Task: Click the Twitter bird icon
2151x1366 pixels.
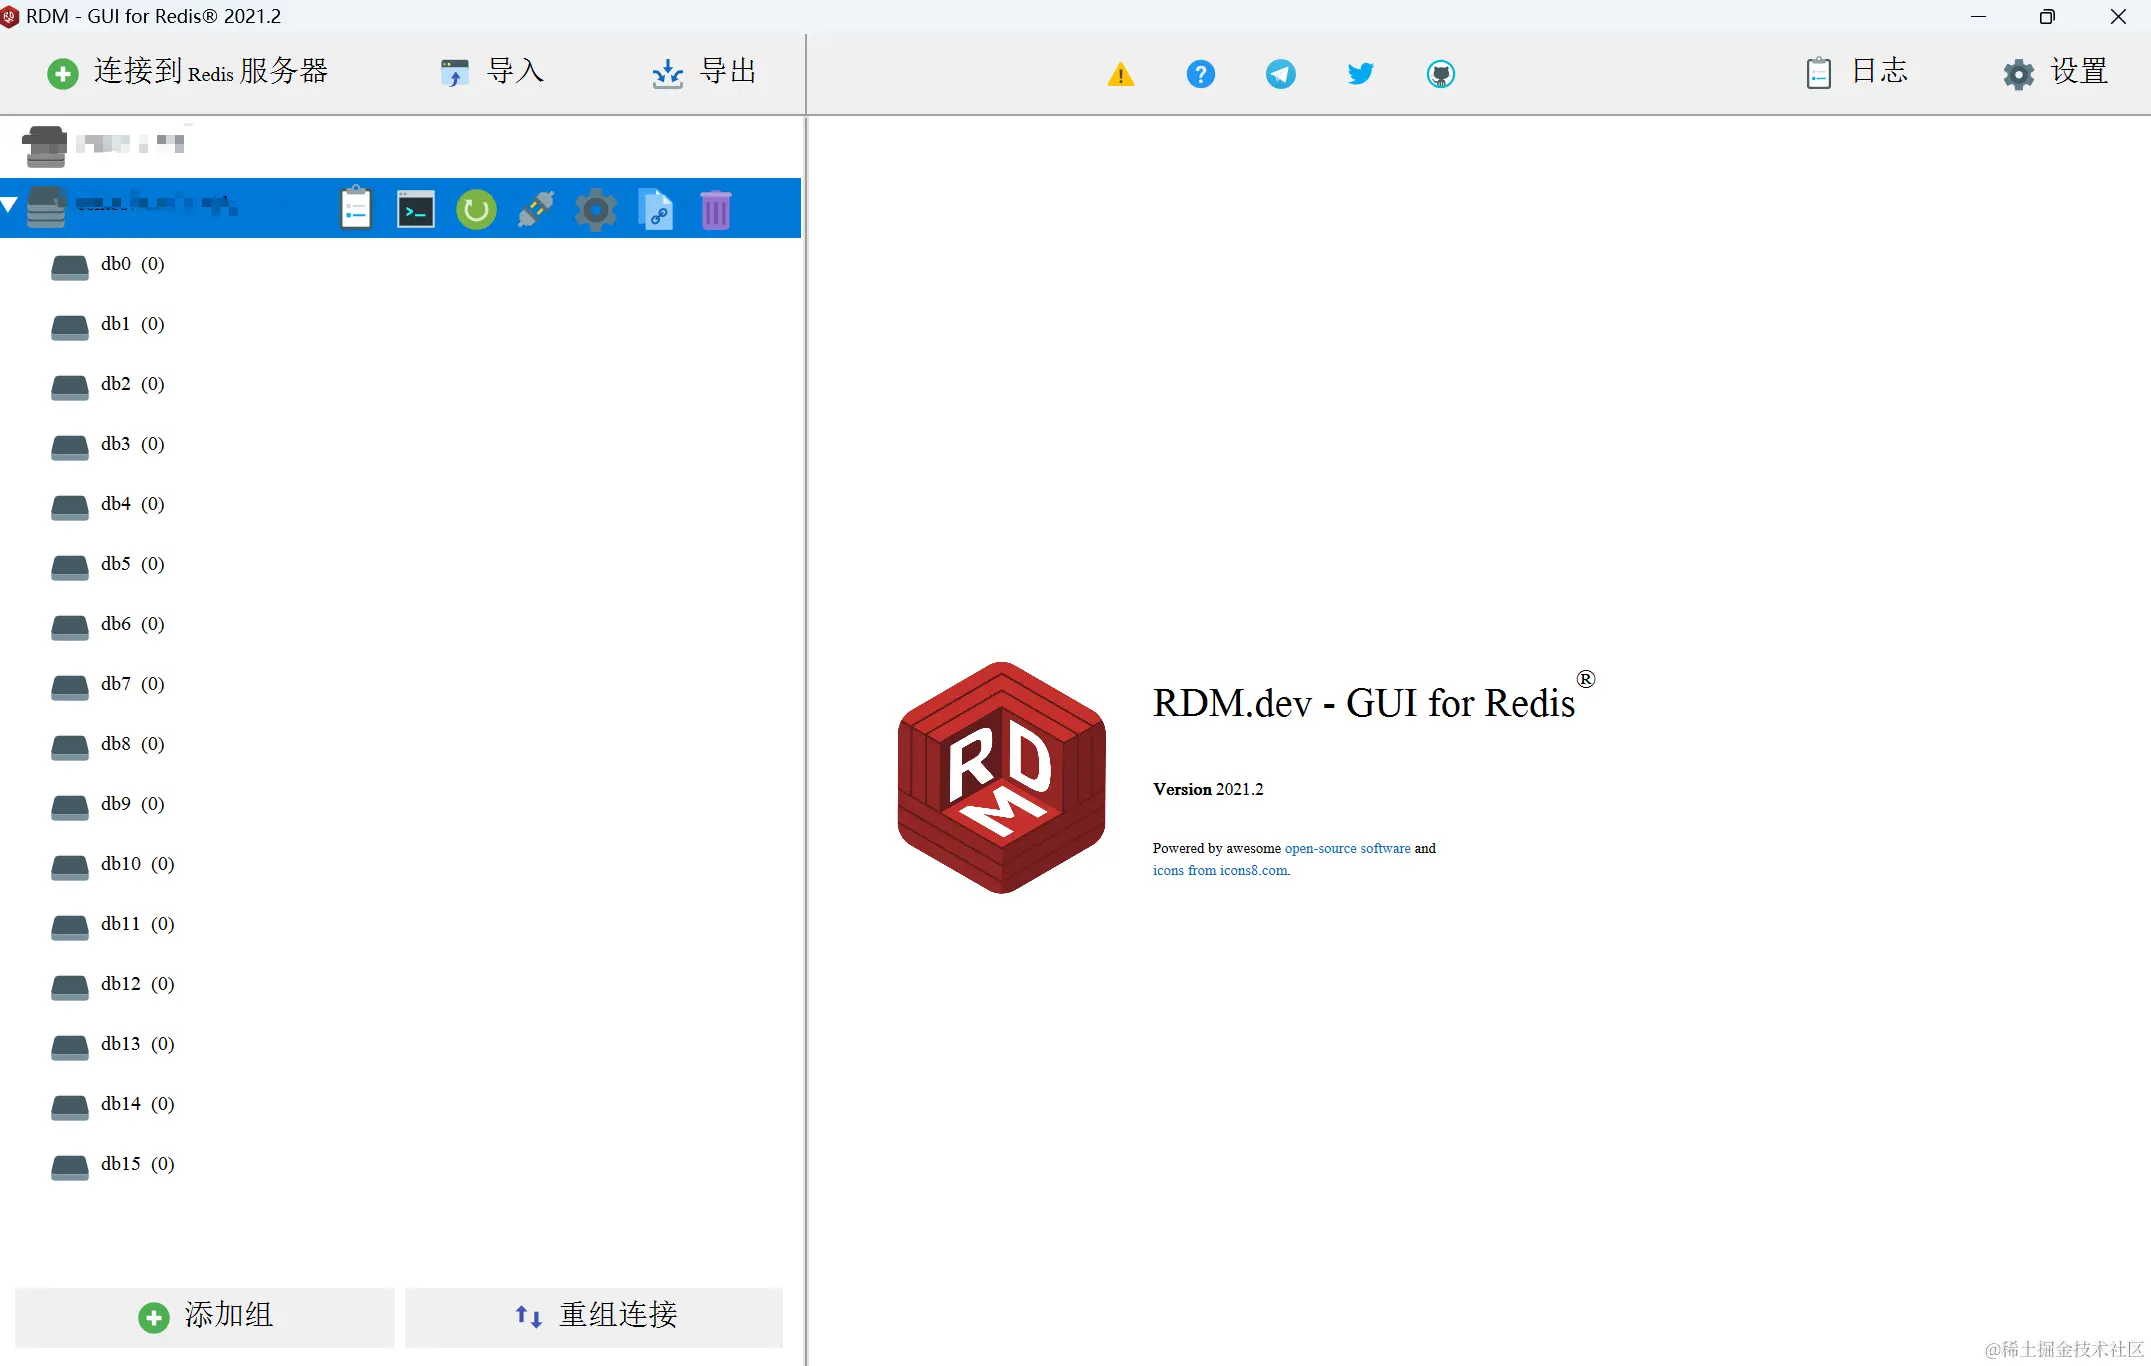Action: (x=1360, y=74)
